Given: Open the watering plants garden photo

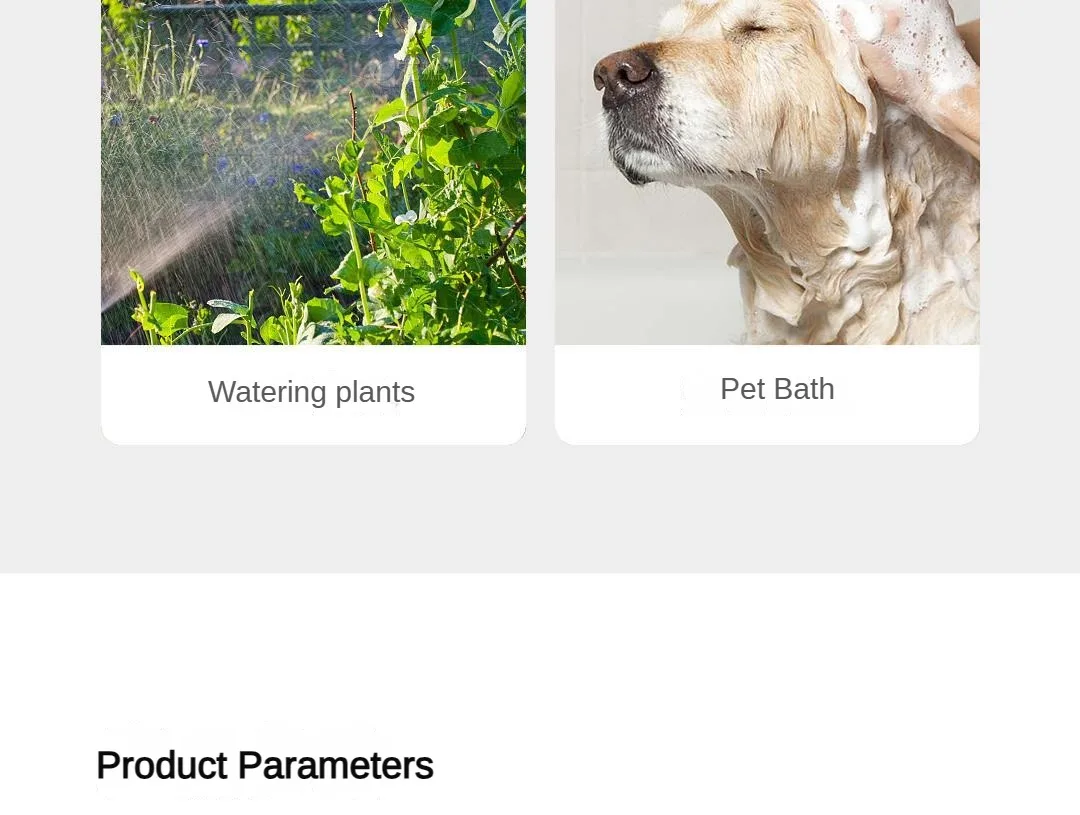Looking at the screenshot, I should 313,172.
